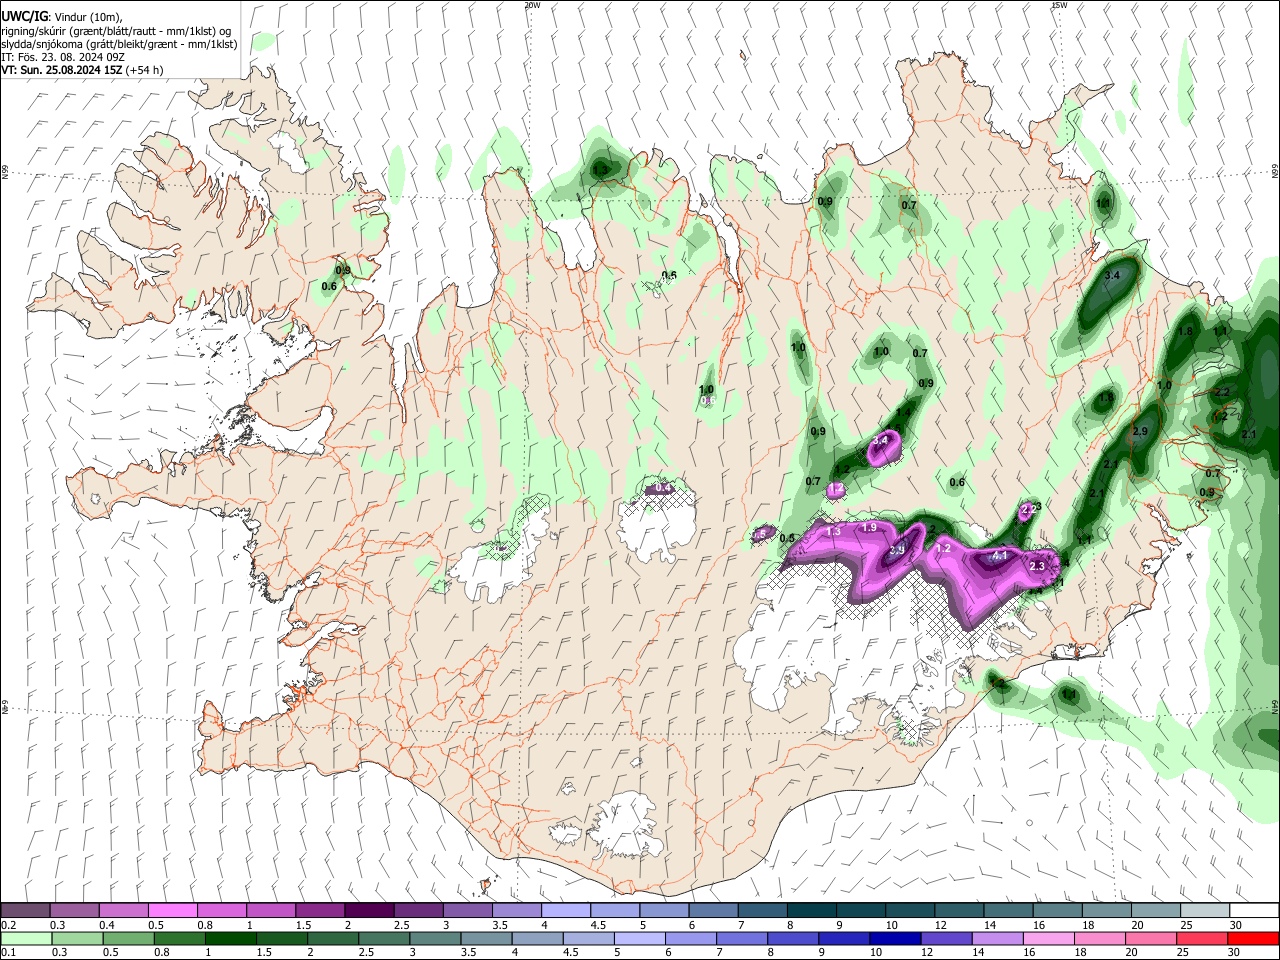
Task: Click the 'VT: Sun. 25.08.2024 15Z (+54 h)' line
Action: [x=82, y=70]
